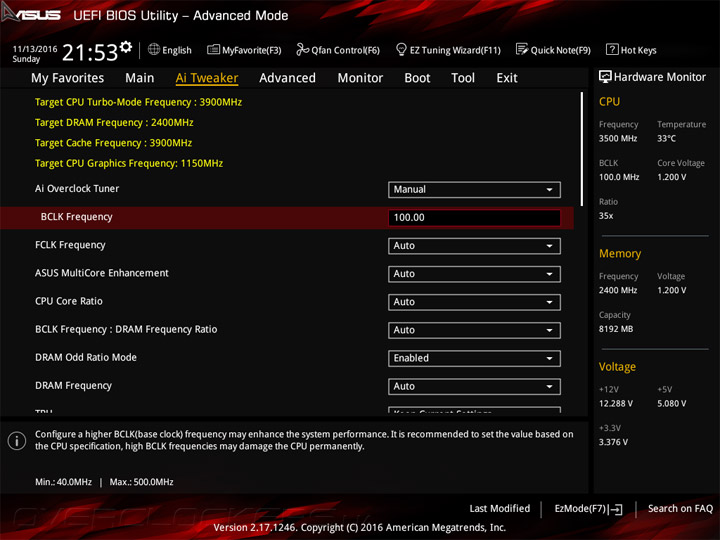
Task: Click the Qfan Control fan icon
Action: coord(302,49)
